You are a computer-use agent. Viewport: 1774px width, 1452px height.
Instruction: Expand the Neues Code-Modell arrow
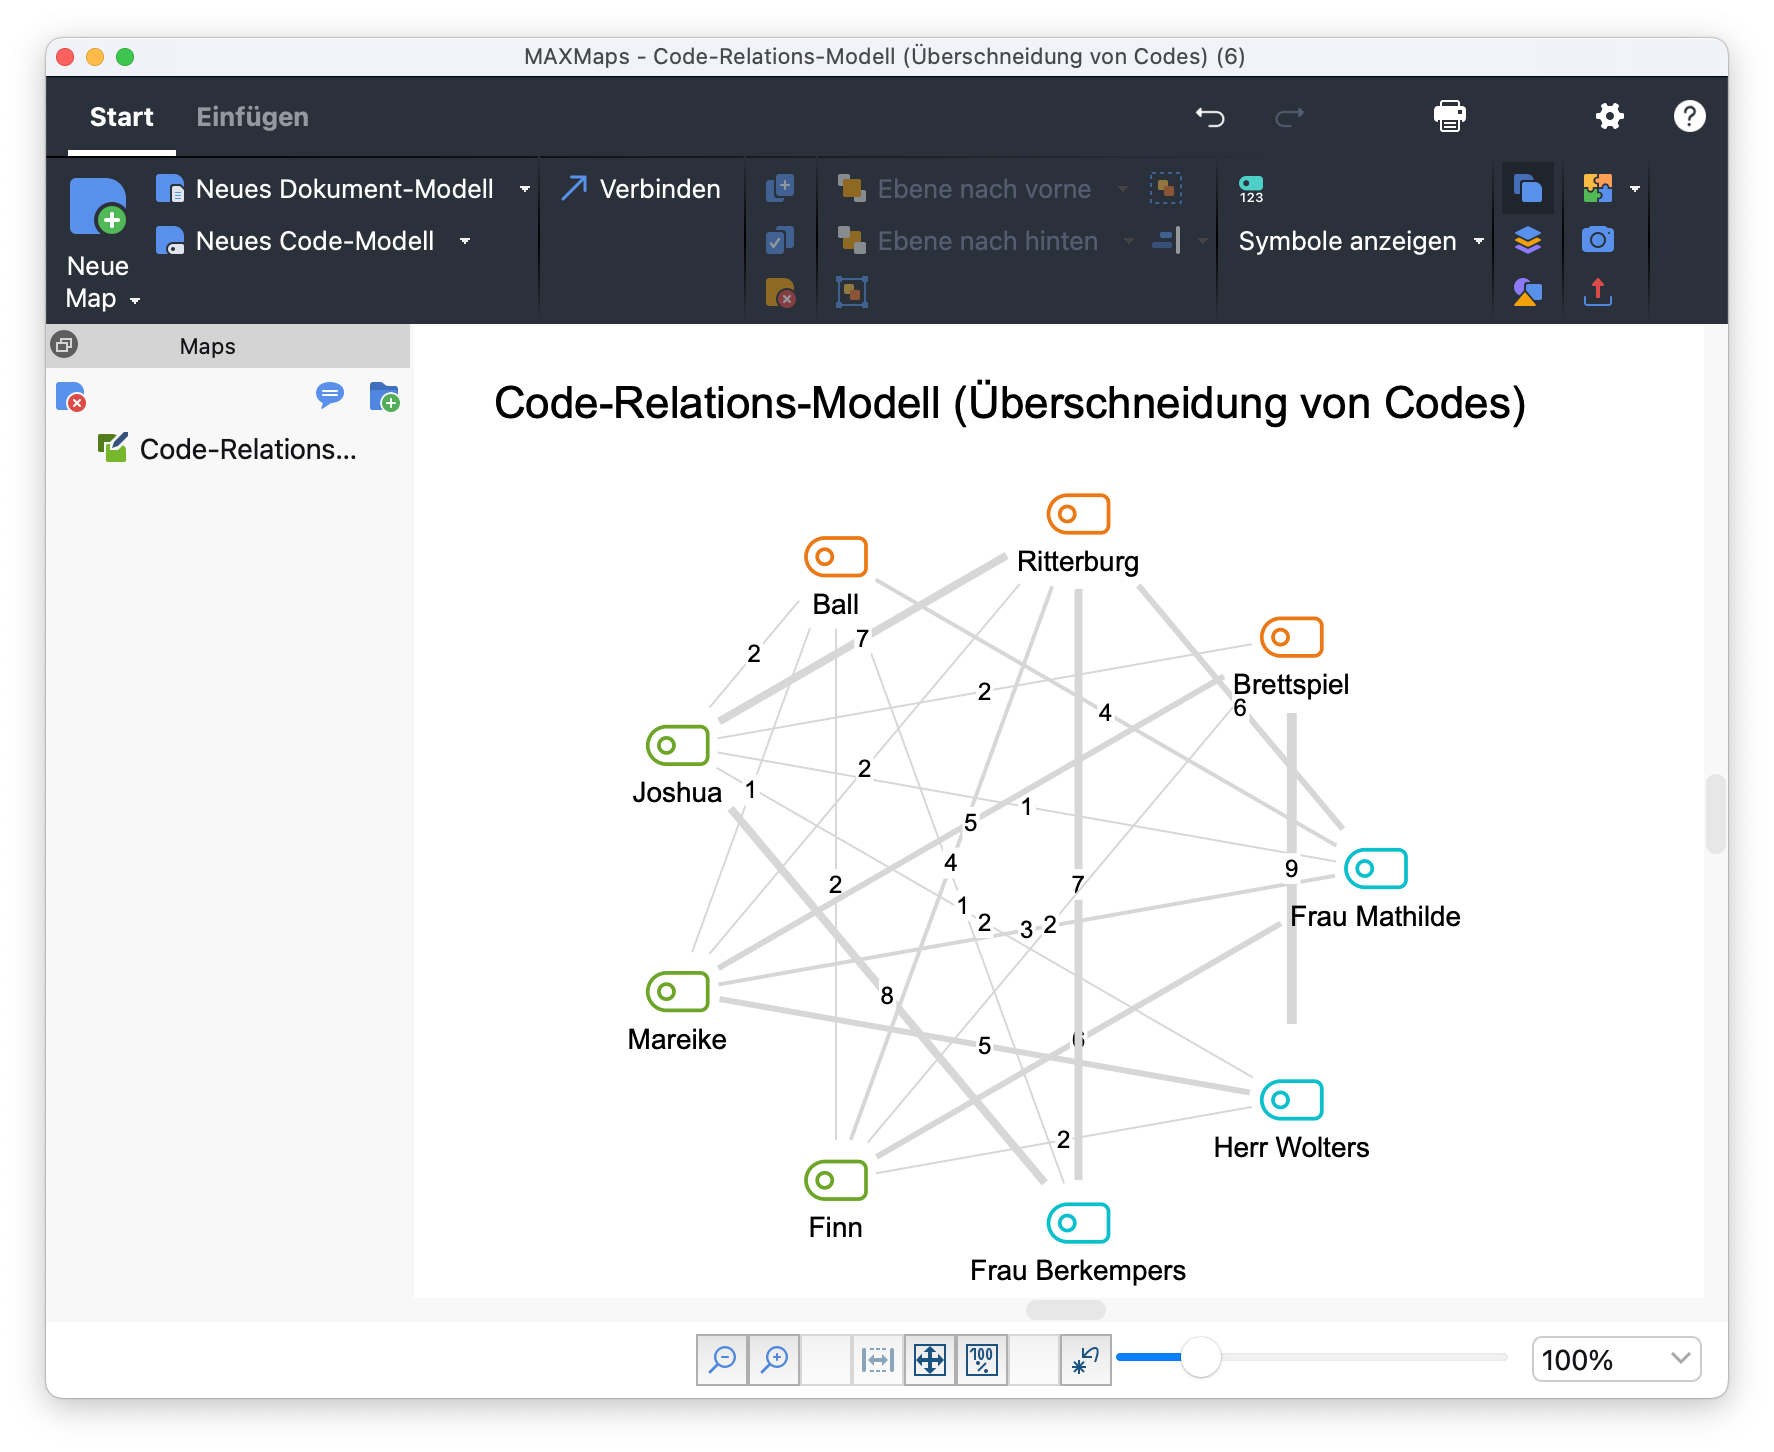[x=465, y=241]
